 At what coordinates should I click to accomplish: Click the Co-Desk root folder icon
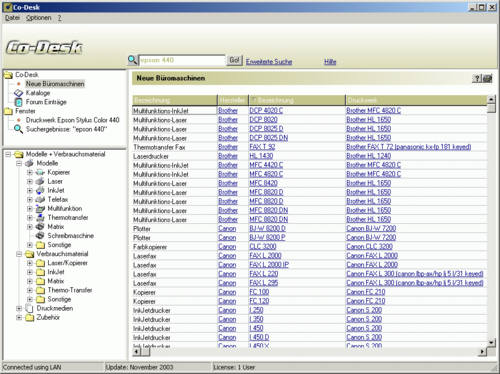click(8, 75)
